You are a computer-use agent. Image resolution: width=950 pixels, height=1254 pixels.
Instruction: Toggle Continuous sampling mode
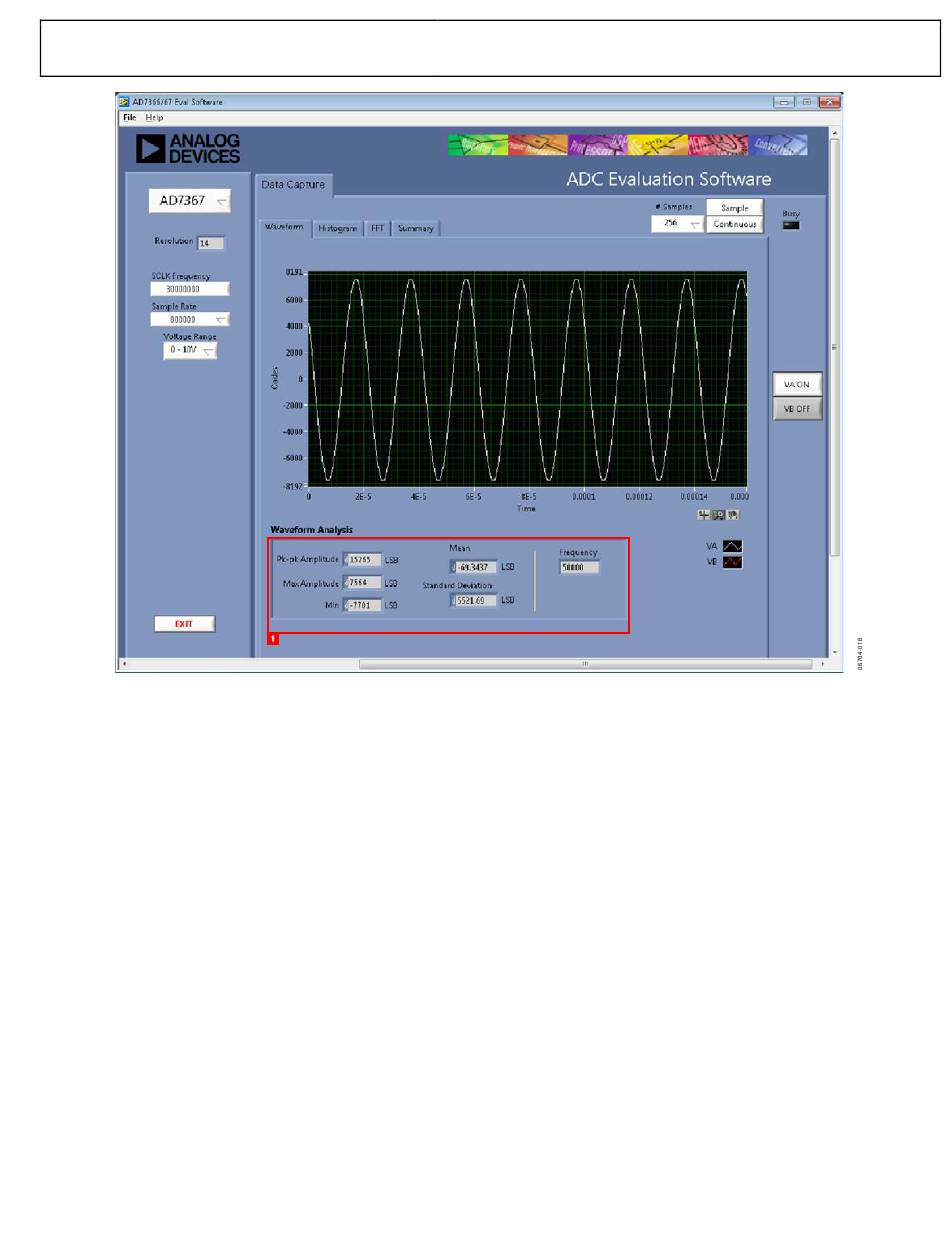coord(734,224)
